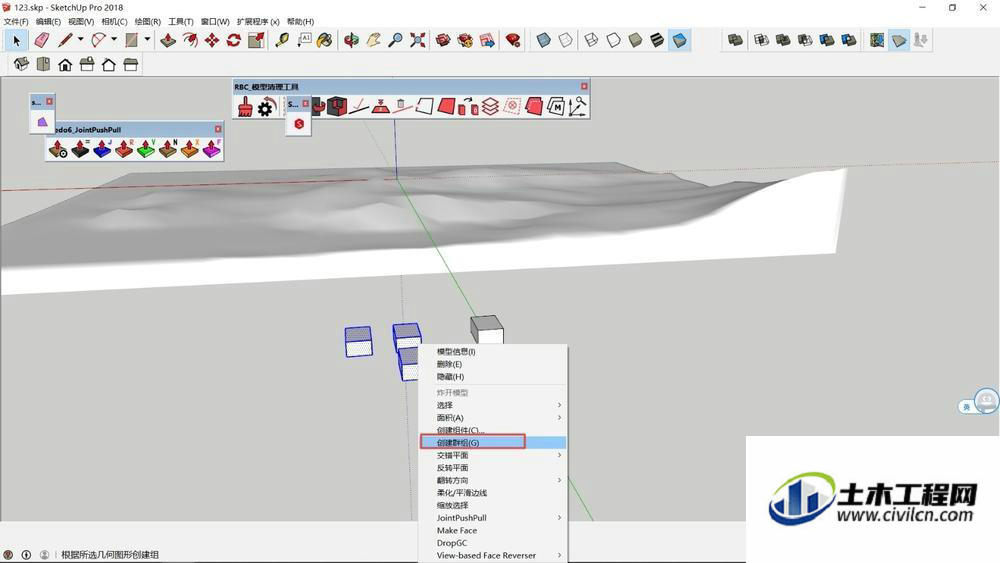Switch to Back view
Image resolution: width=1000 pixels, height=563 pixels.
[108, 64]
